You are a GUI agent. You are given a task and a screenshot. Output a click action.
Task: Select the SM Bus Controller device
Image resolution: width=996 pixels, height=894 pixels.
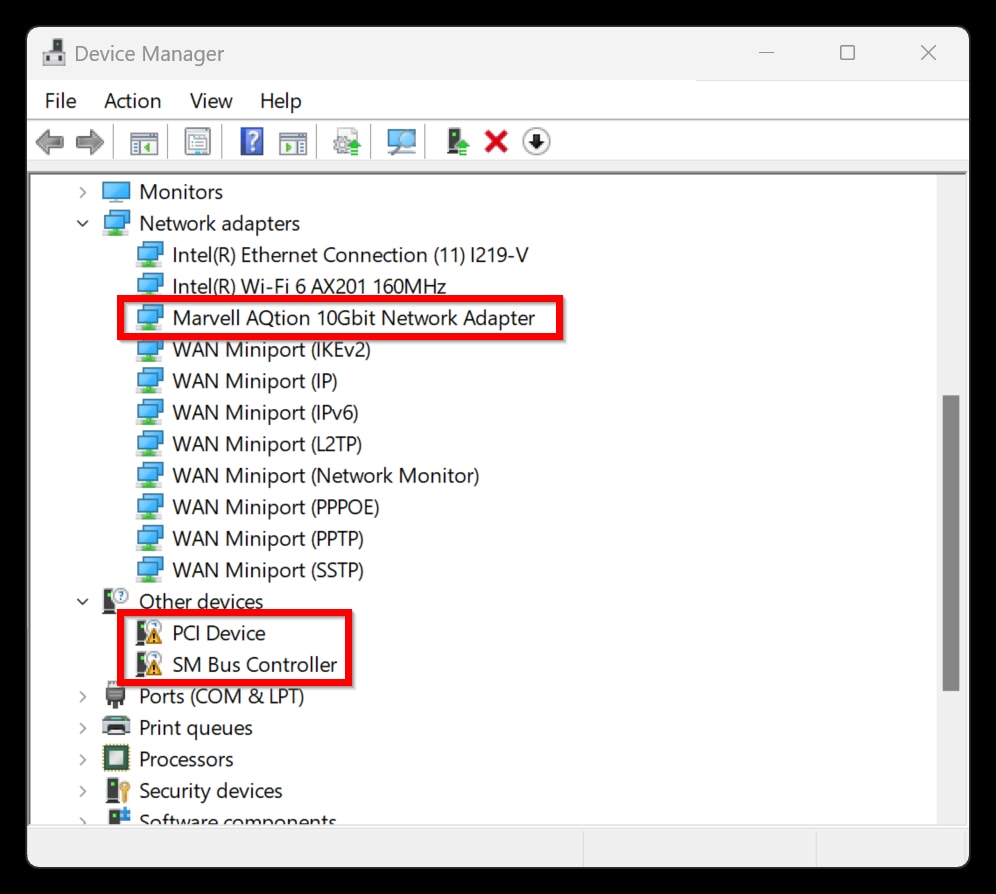pyautogui.click(x=254, y=665)
